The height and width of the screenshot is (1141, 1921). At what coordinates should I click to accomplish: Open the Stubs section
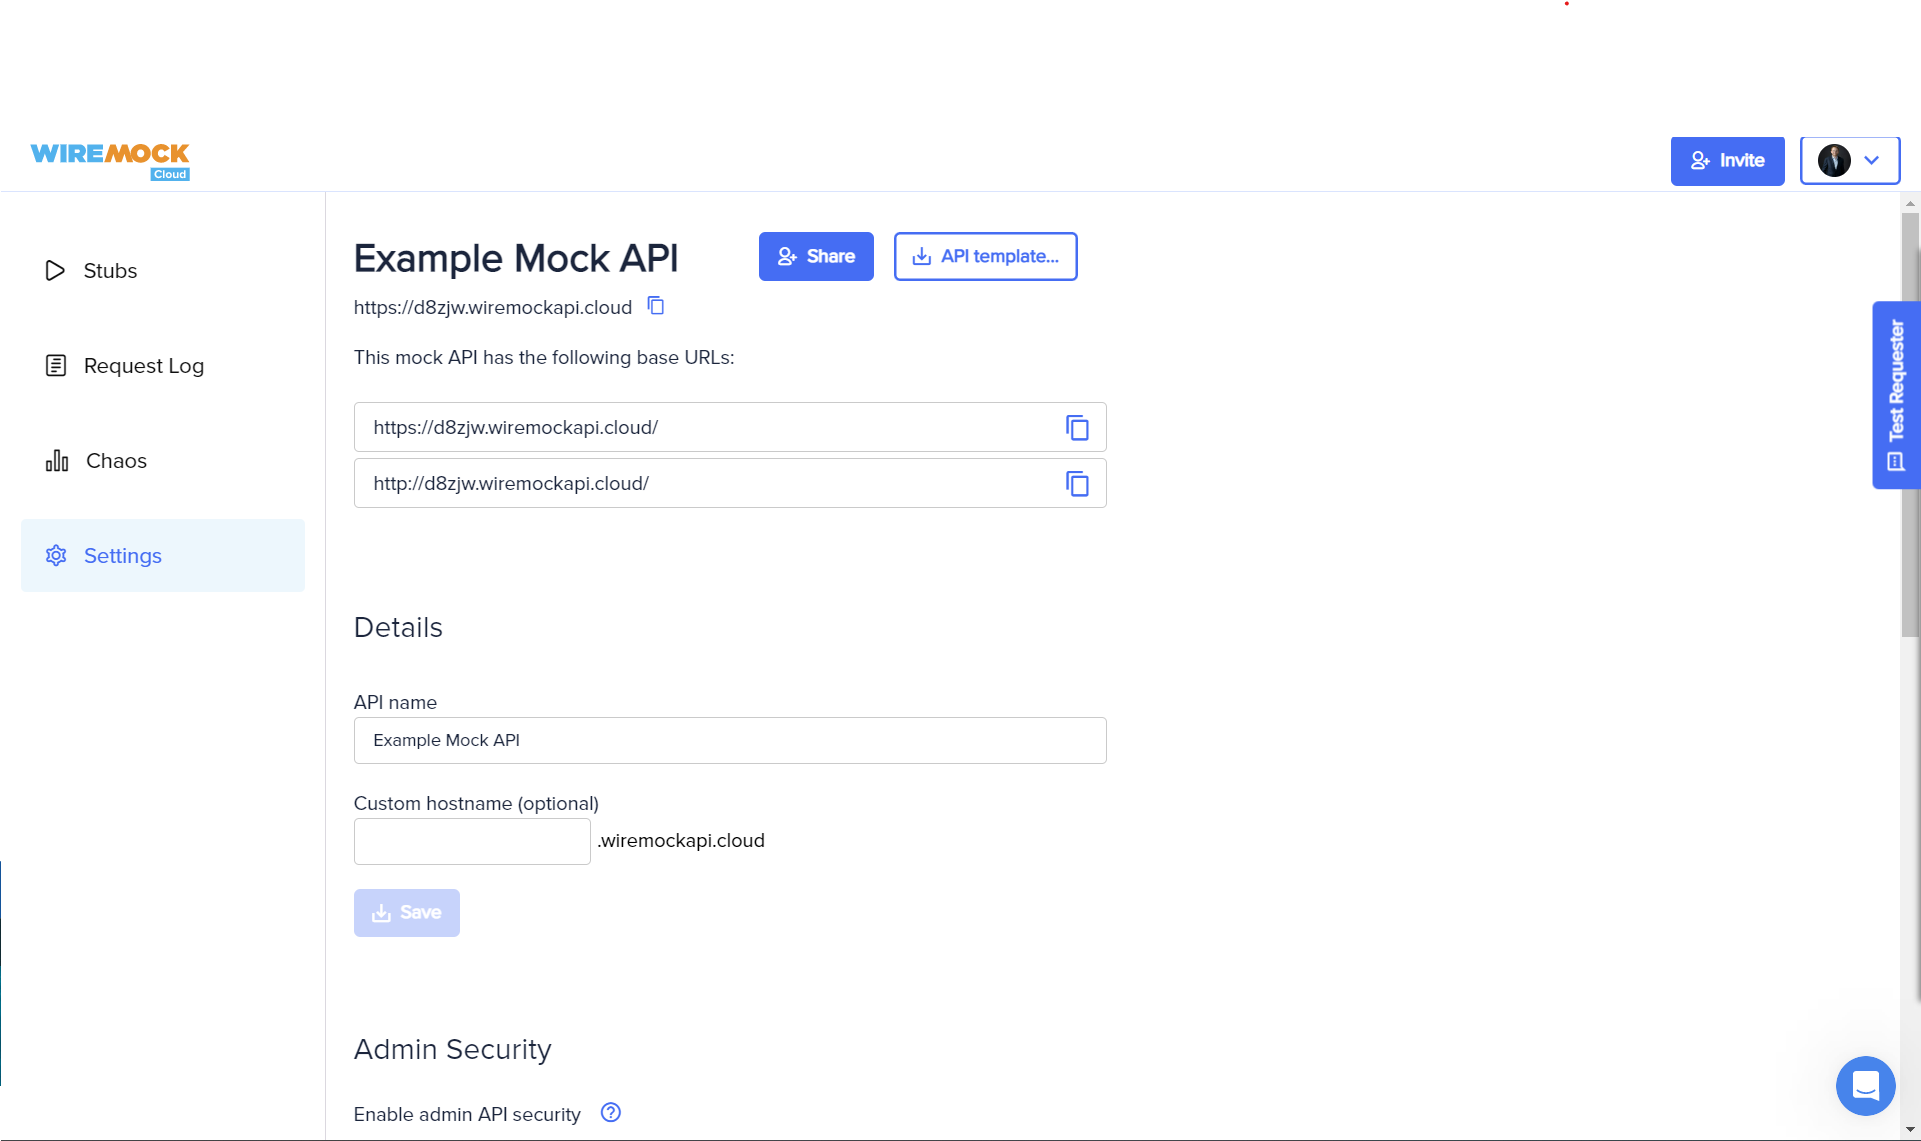163,270
